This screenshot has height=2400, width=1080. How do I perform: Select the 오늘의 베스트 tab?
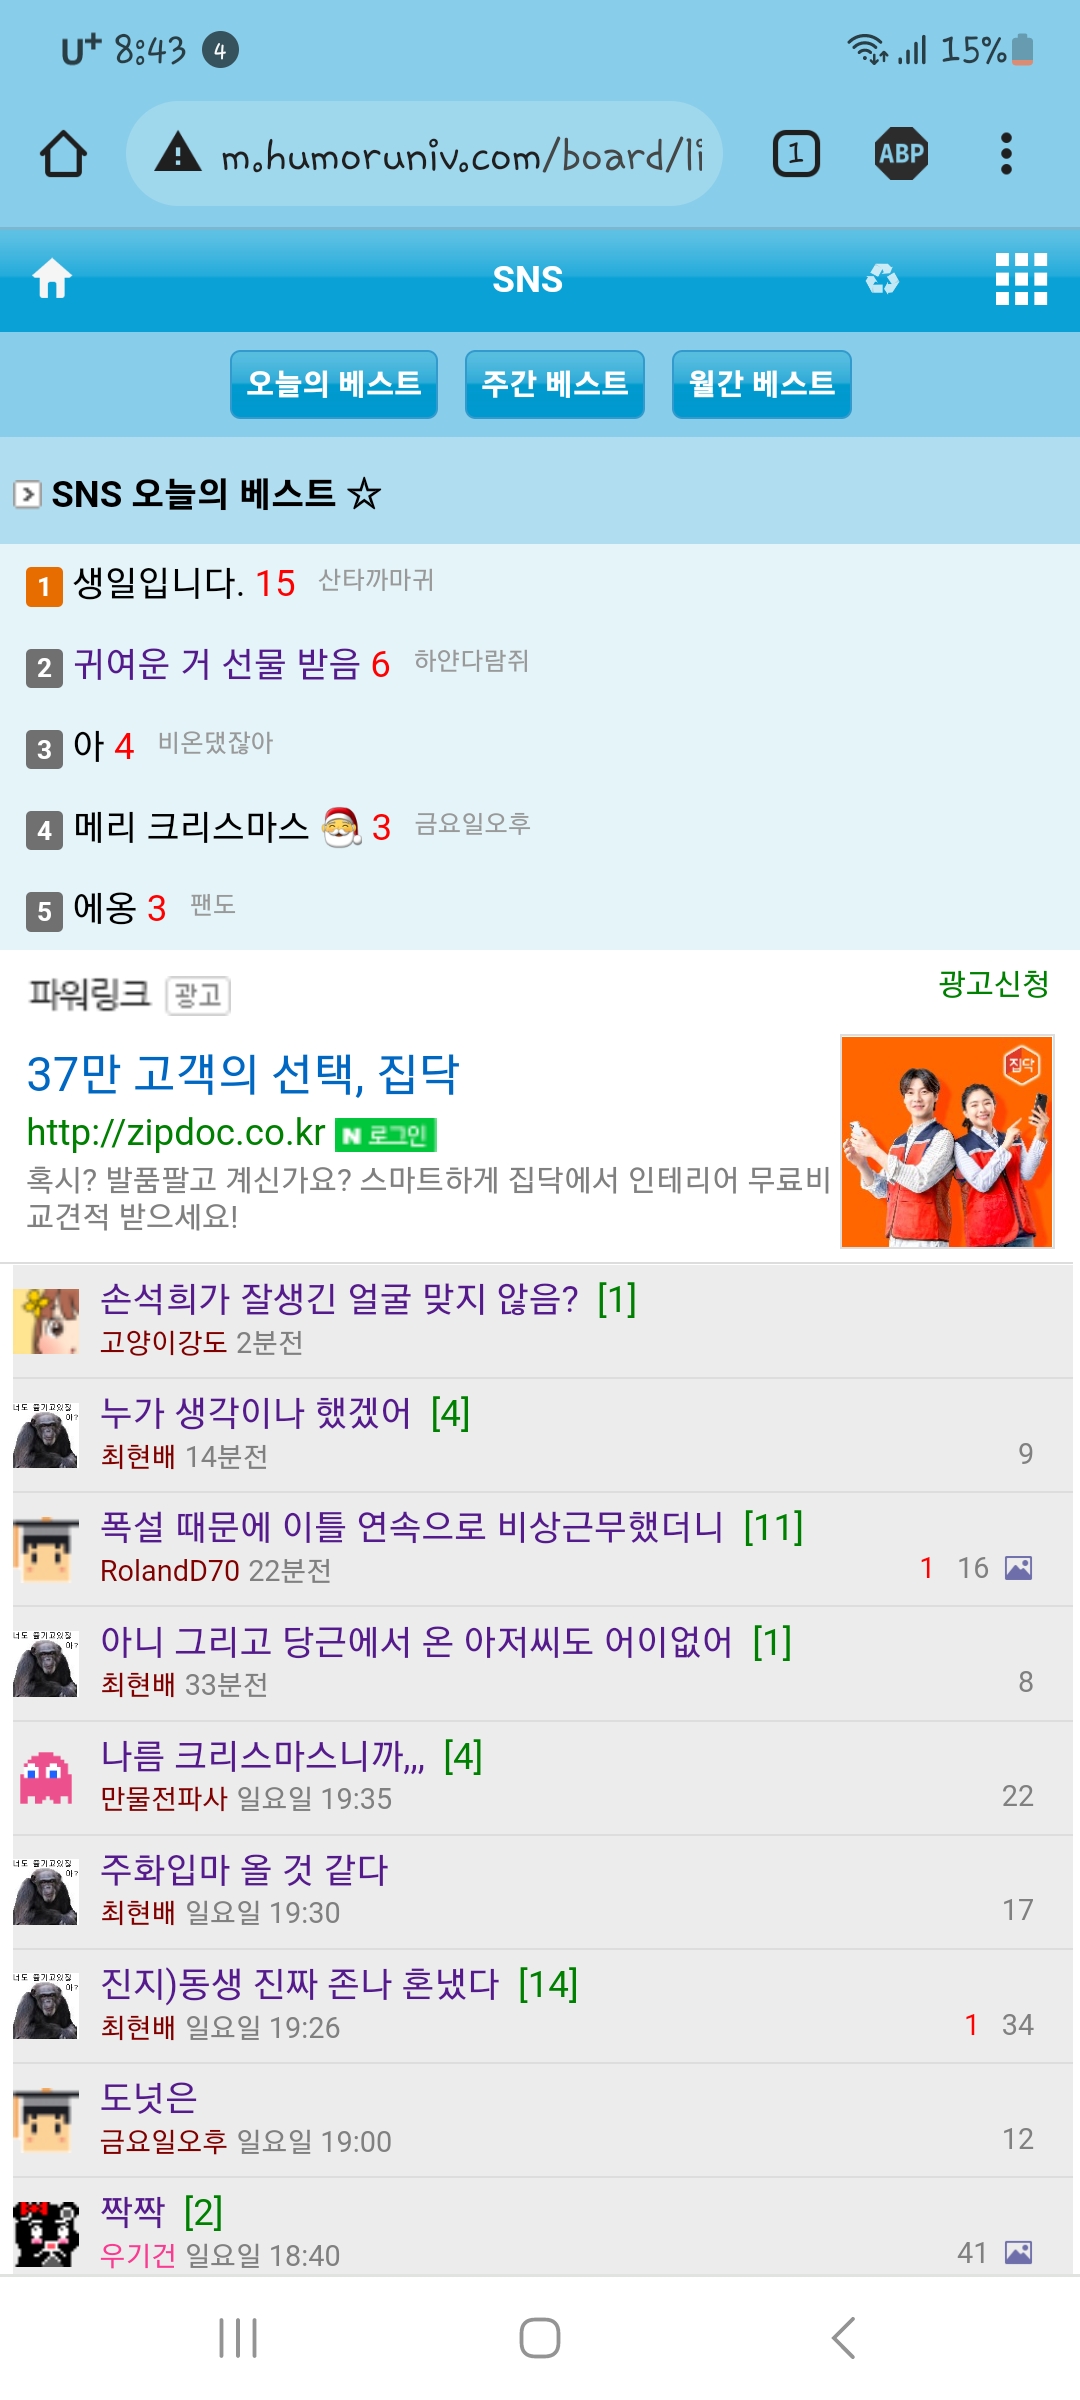coord(334,384)
